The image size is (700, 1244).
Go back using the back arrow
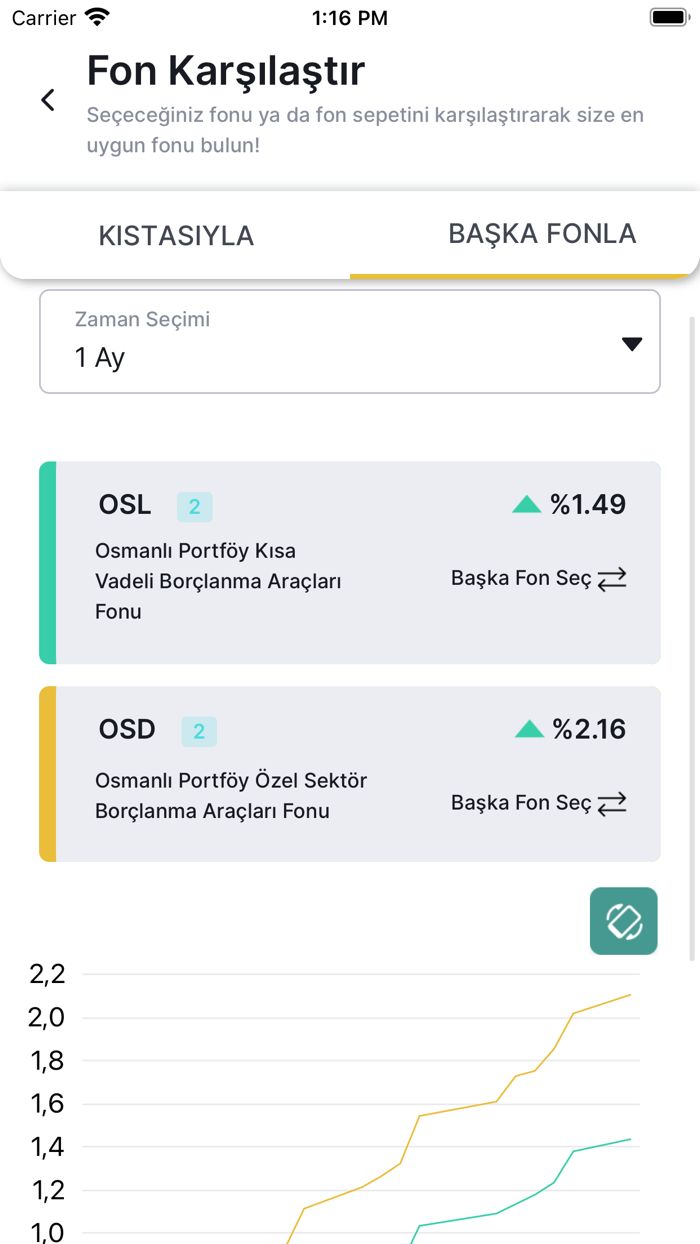pyautogui.click(x=47, y=99)
